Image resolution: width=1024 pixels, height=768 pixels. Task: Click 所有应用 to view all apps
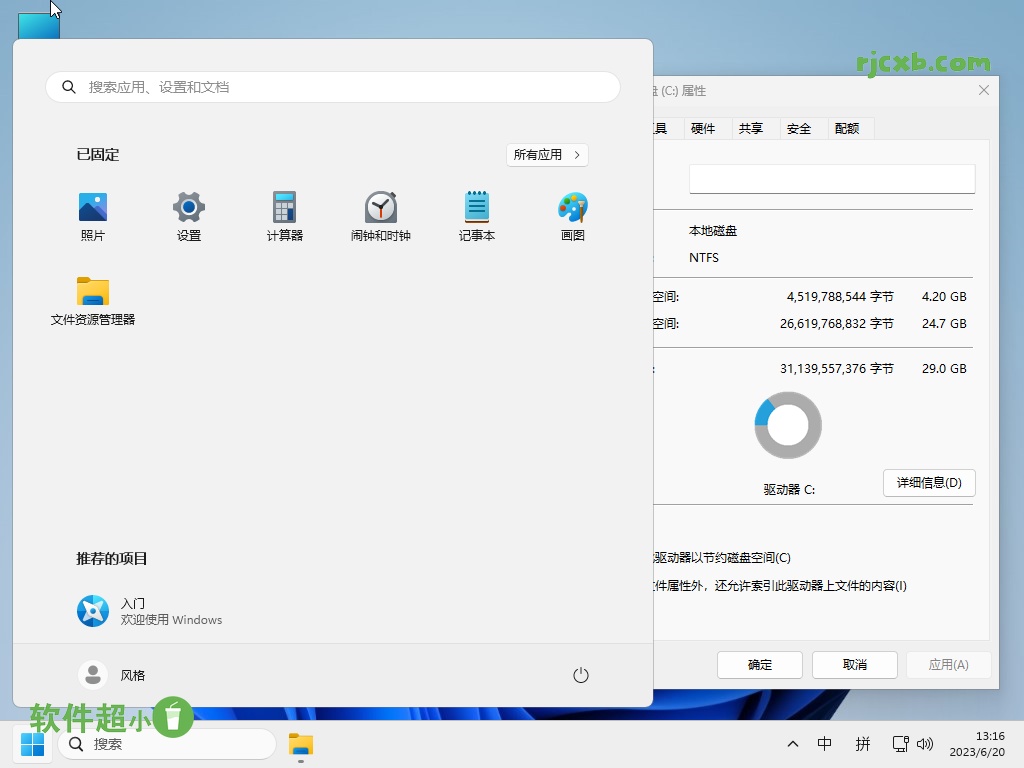[547, 155]
